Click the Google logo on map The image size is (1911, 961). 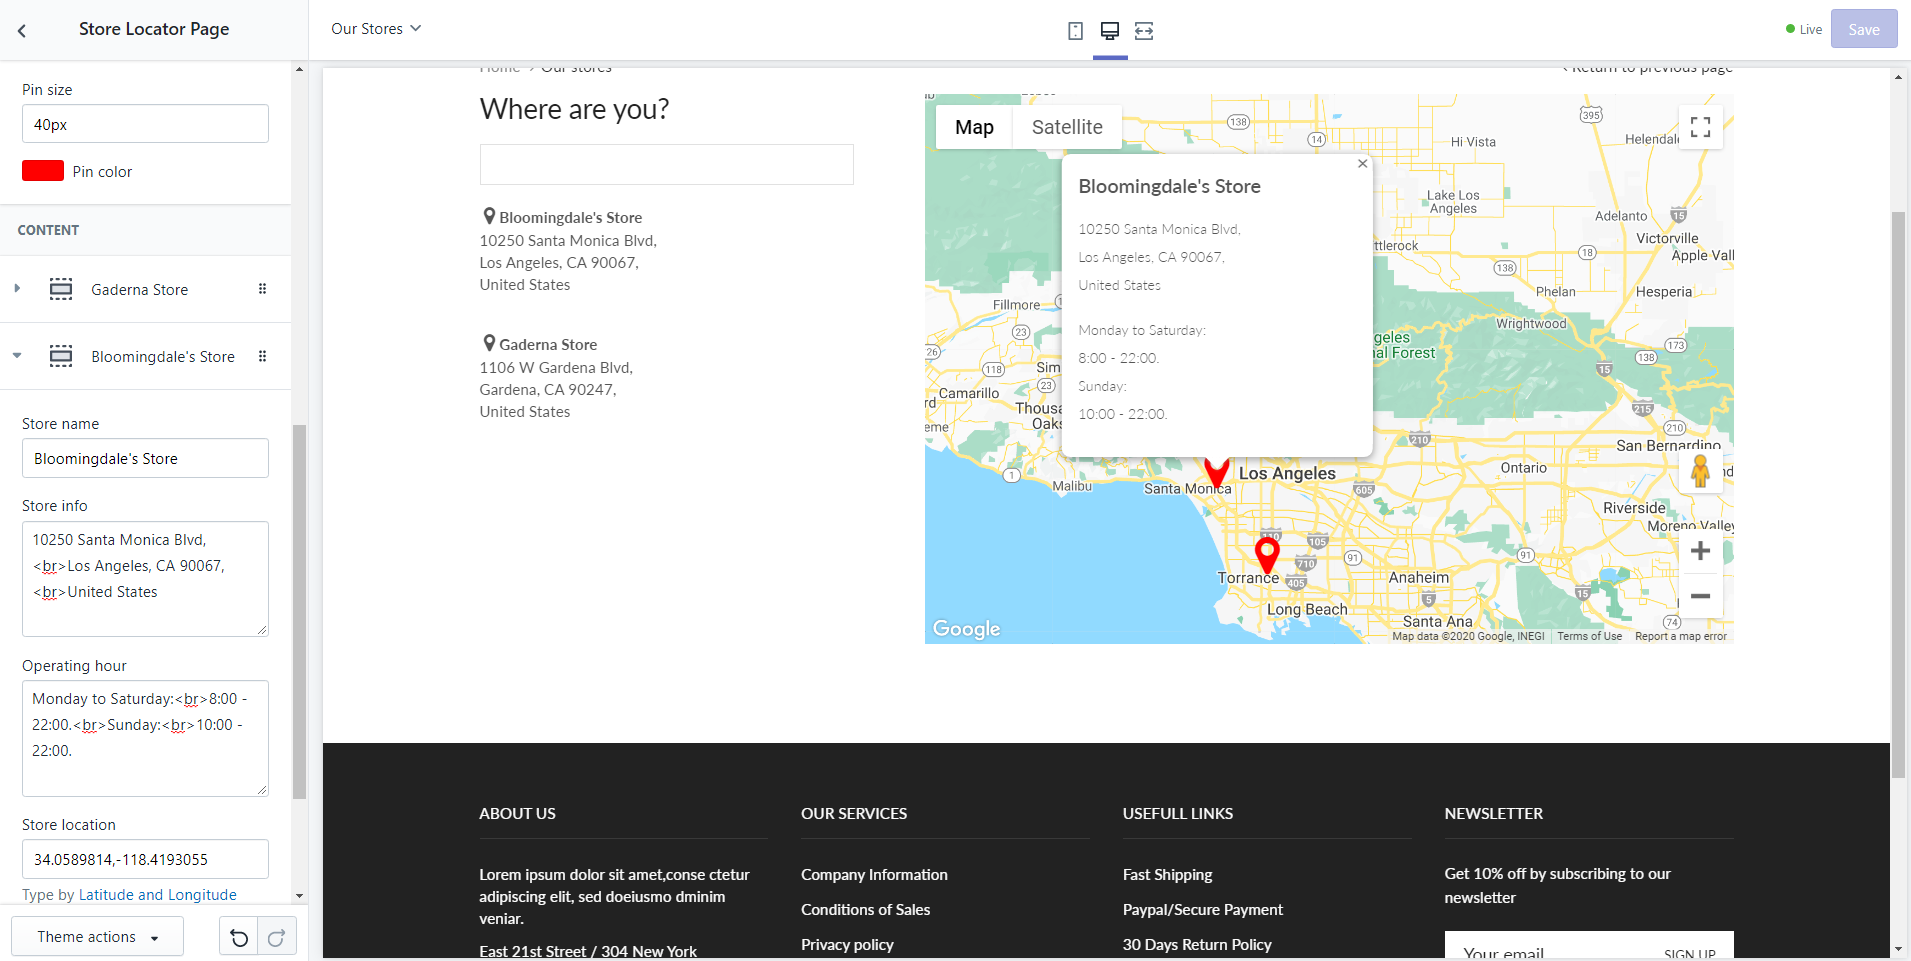coord(967,629)
